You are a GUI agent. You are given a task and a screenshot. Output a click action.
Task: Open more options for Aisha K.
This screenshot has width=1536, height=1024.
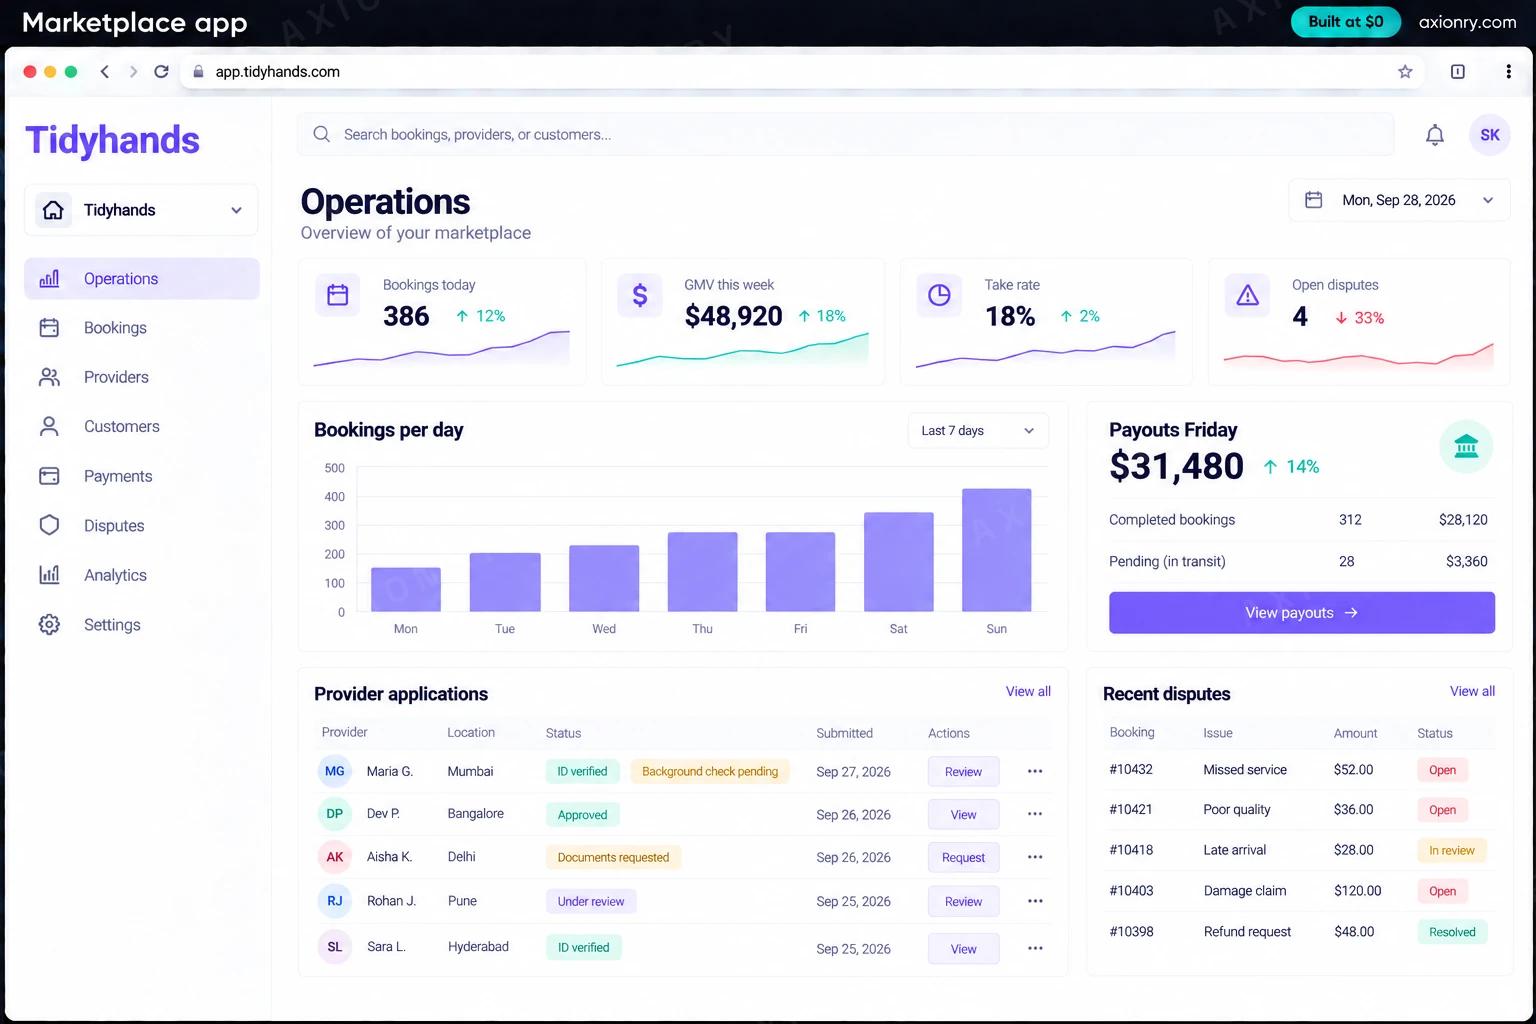coord(1035,857)
